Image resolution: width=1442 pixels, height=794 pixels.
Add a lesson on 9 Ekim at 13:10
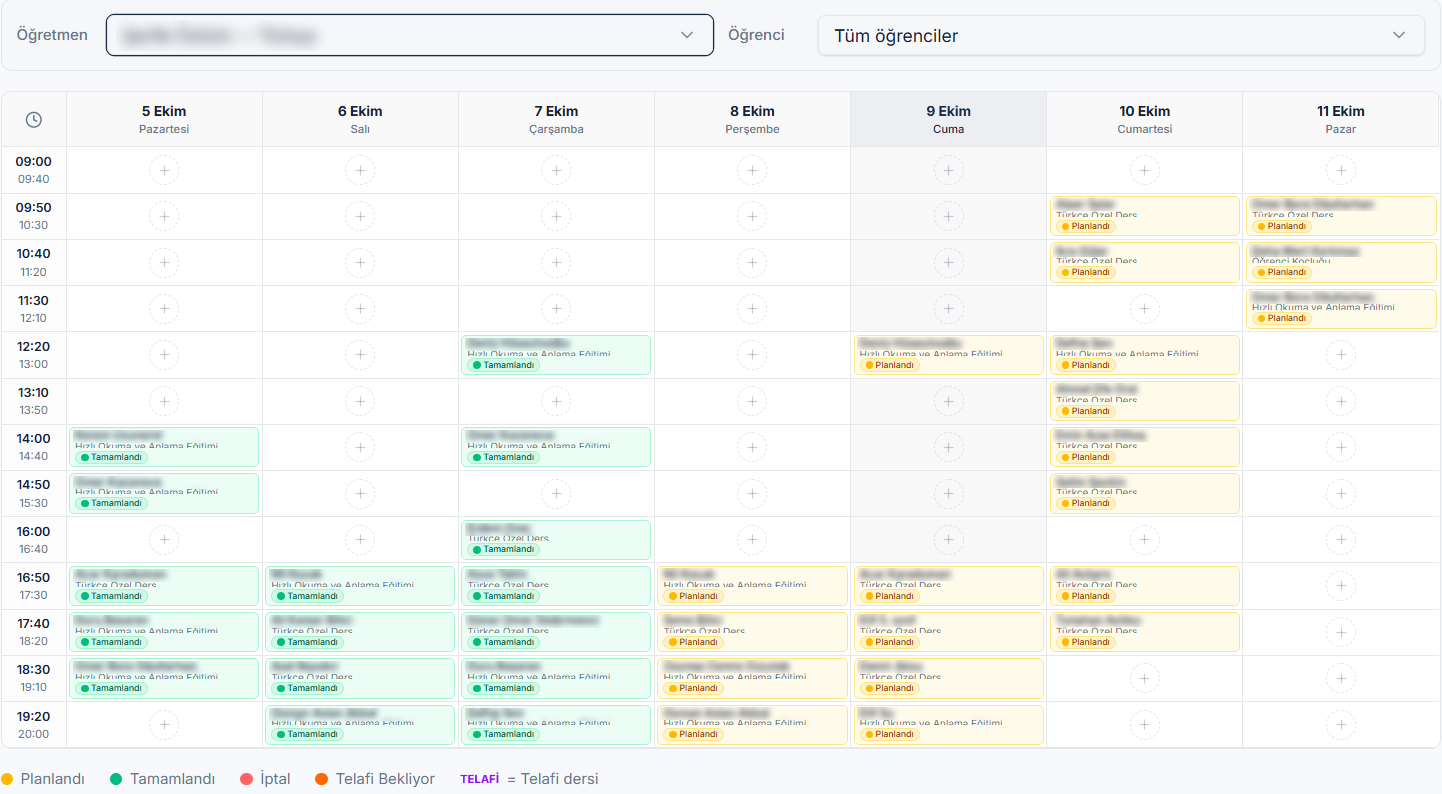948,401
